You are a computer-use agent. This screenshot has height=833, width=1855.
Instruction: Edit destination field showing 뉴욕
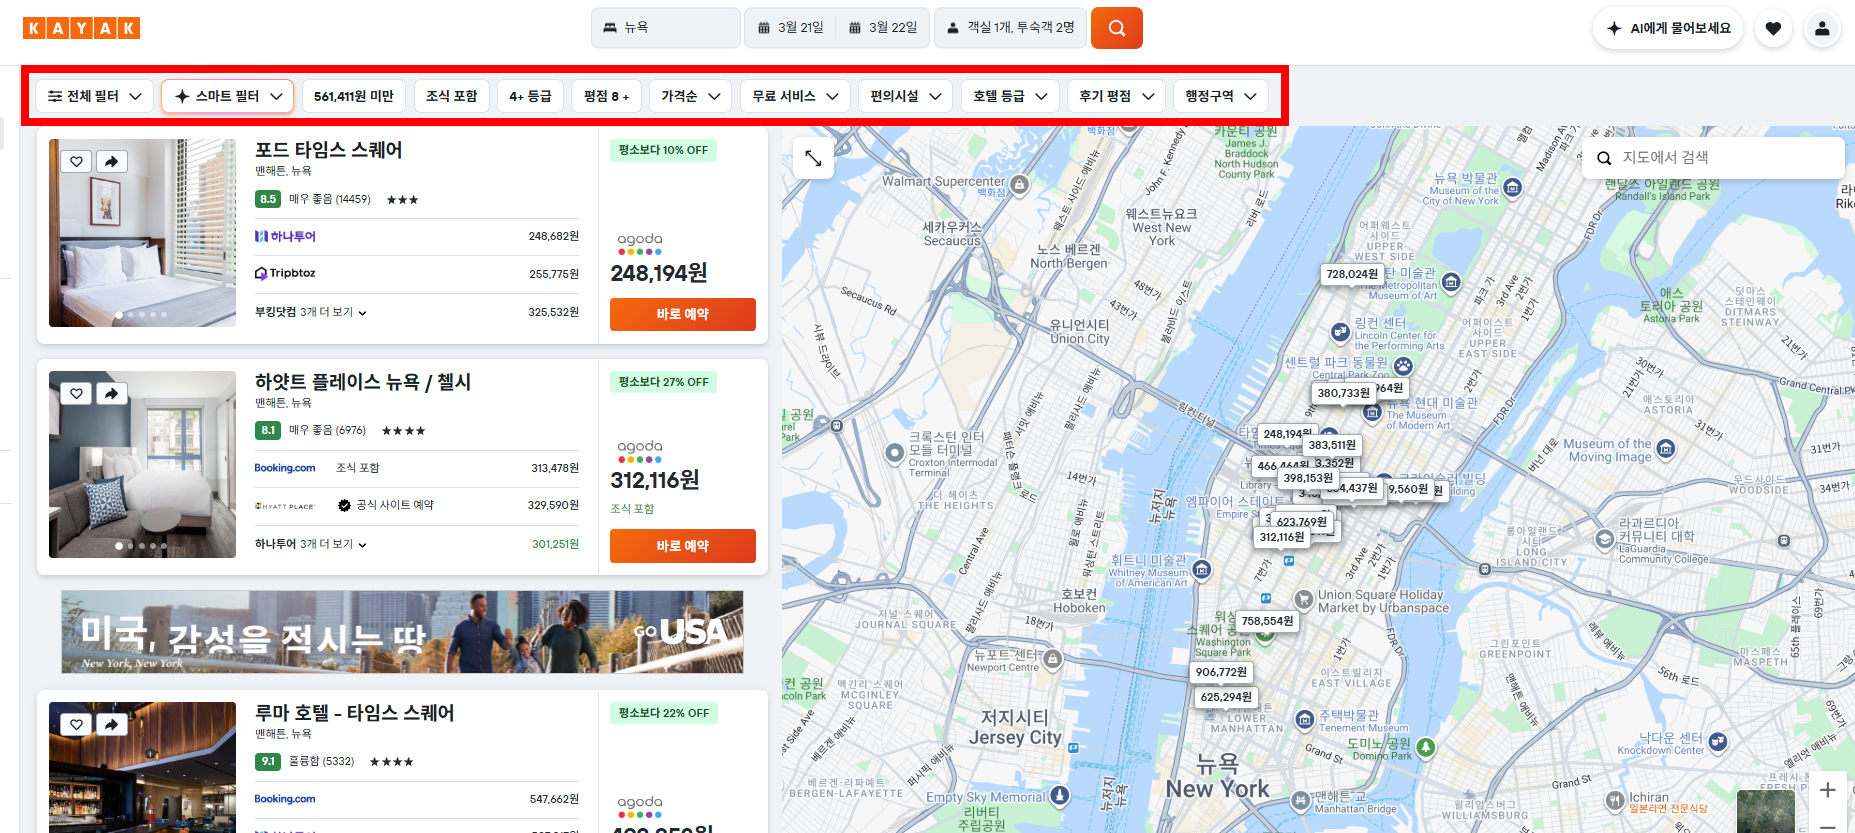(666, 28)
